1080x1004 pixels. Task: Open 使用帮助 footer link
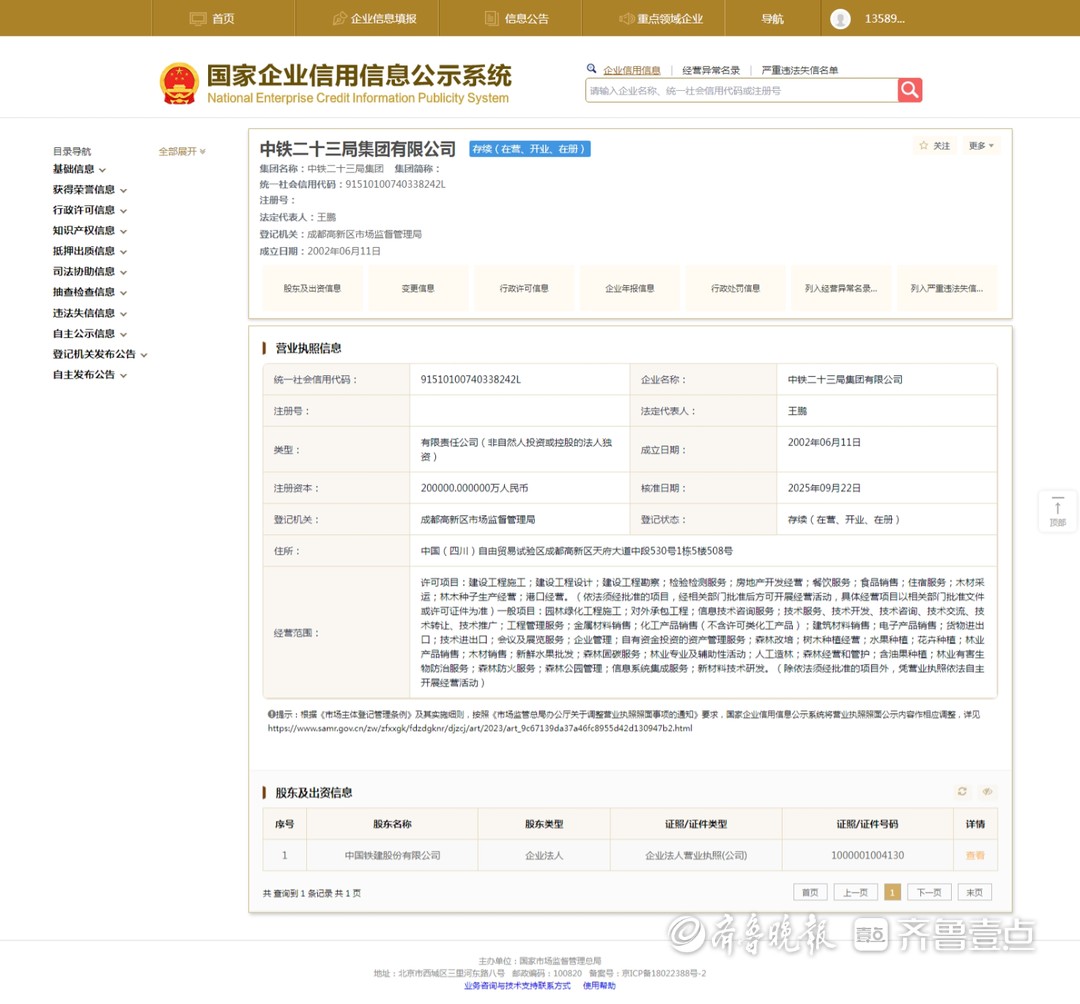(x=599, y=986)
